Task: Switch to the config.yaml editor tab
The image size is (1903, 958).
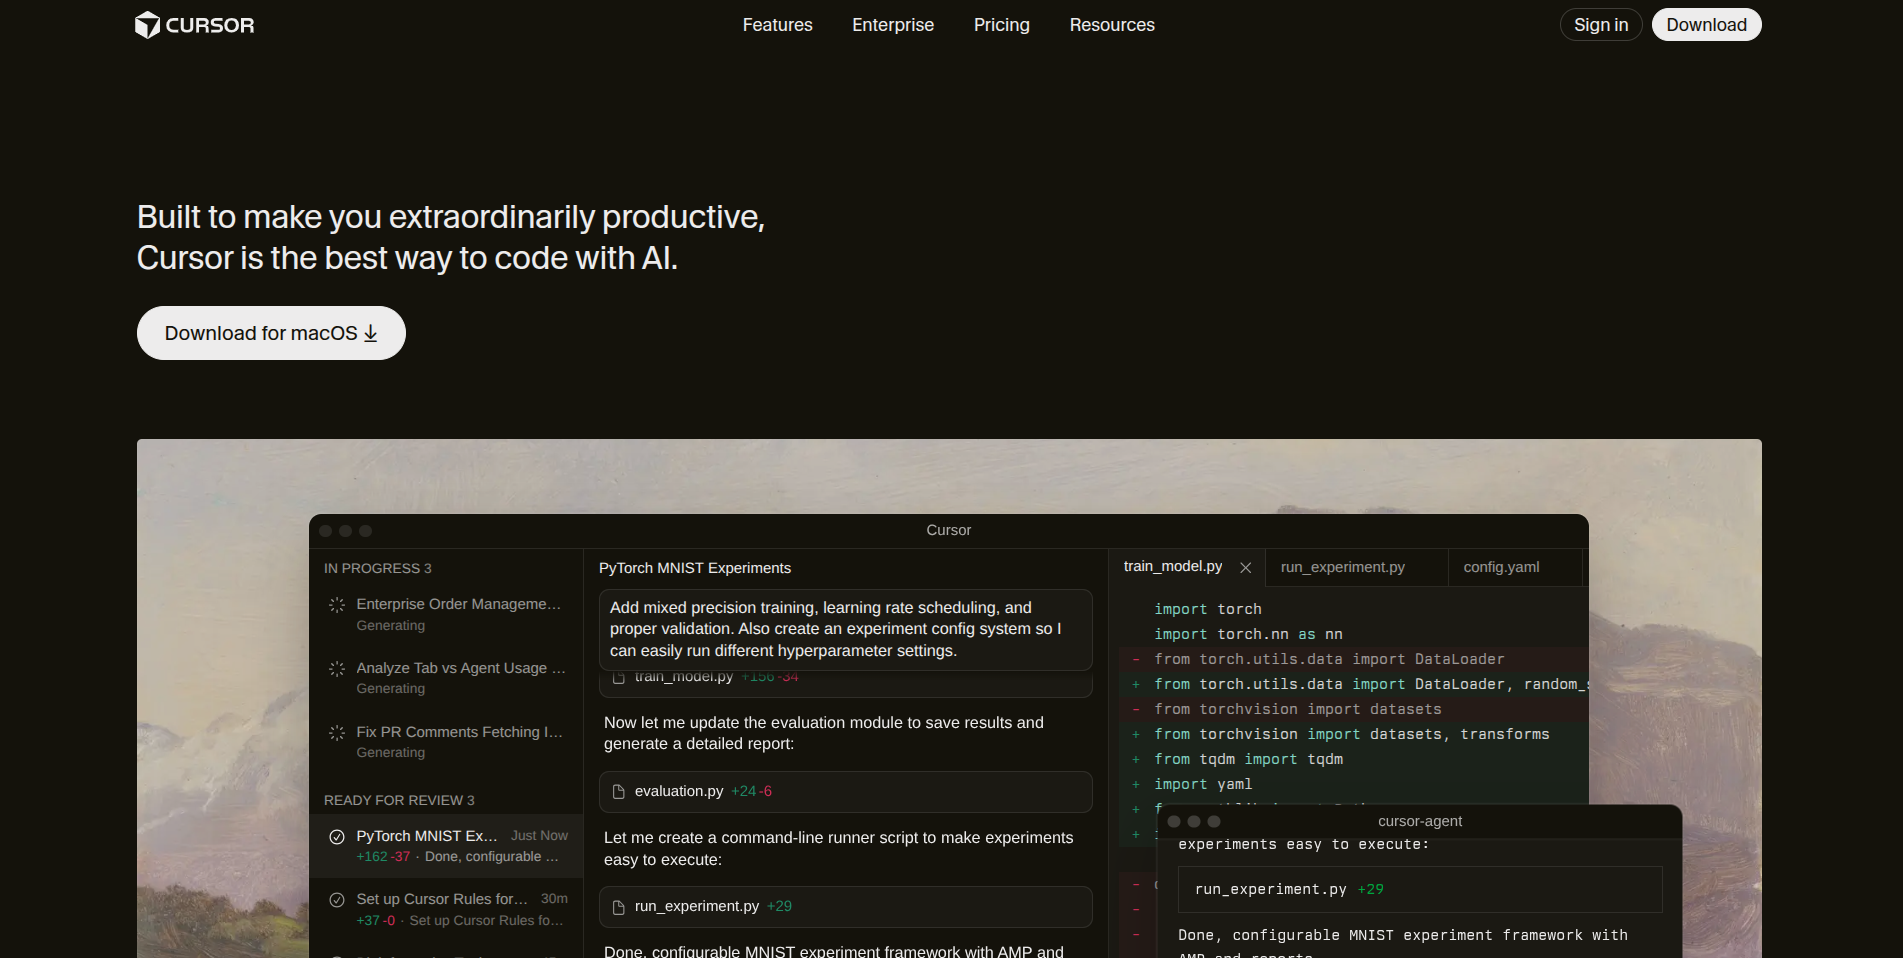Action: click(x=1501, y=567)
